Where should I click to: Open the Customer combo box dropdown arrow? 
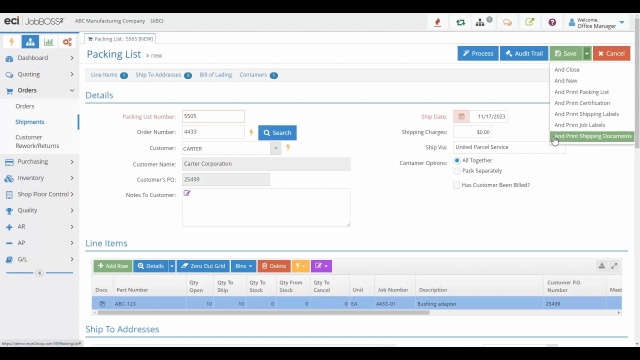click(x=276, y=149)
